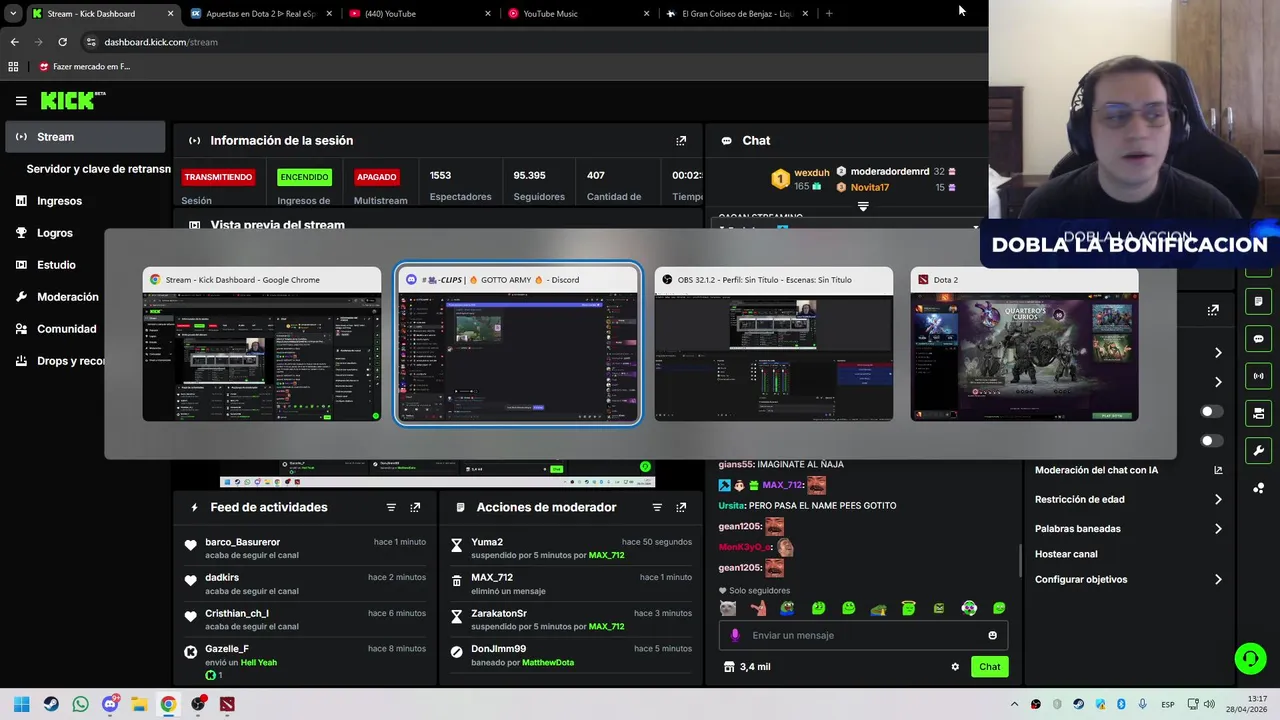Select the Dota 2 window thumbnail

[1024, 345]
